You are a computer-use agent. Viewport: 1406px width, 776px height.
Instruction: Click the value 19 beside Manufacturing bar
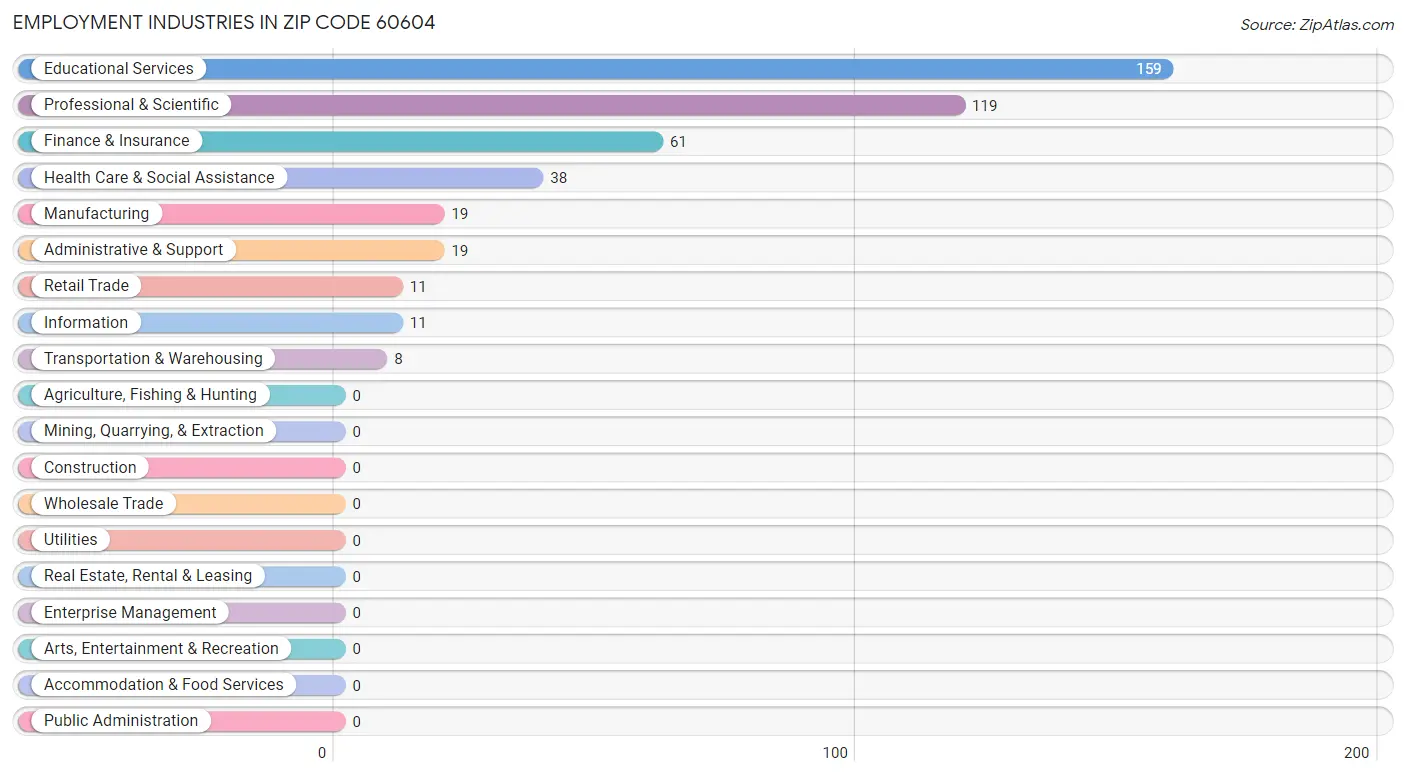coord(459,214)
